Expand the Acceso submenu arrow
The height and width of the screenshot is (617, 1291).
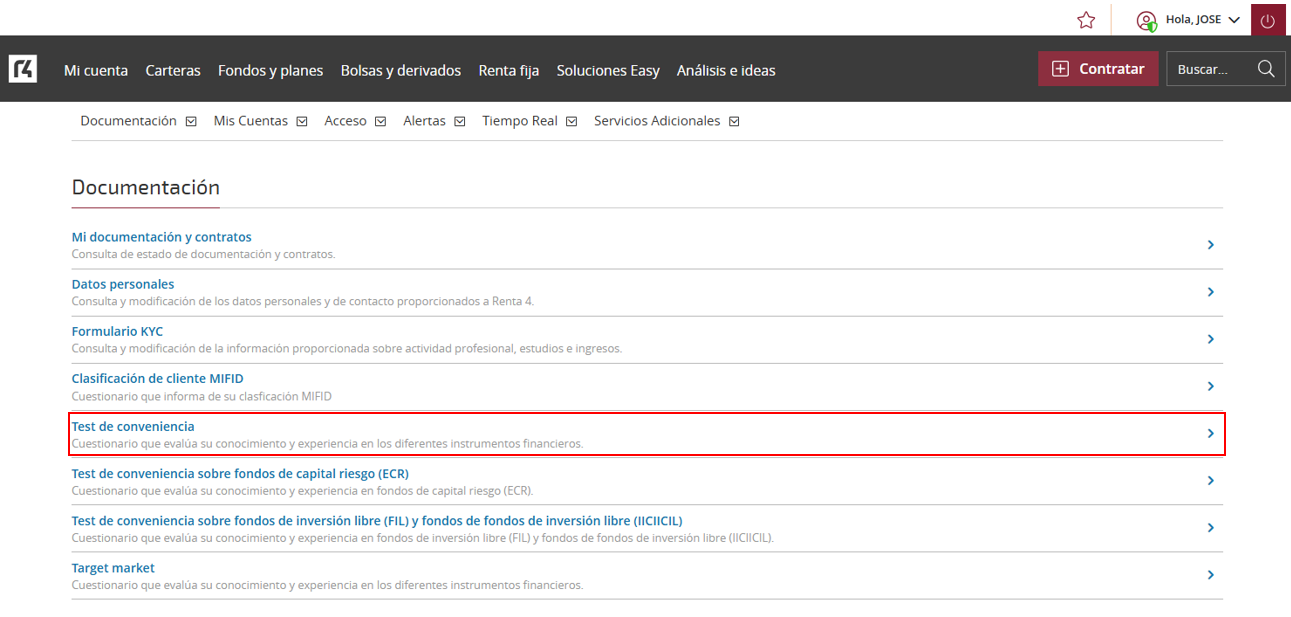381,121
